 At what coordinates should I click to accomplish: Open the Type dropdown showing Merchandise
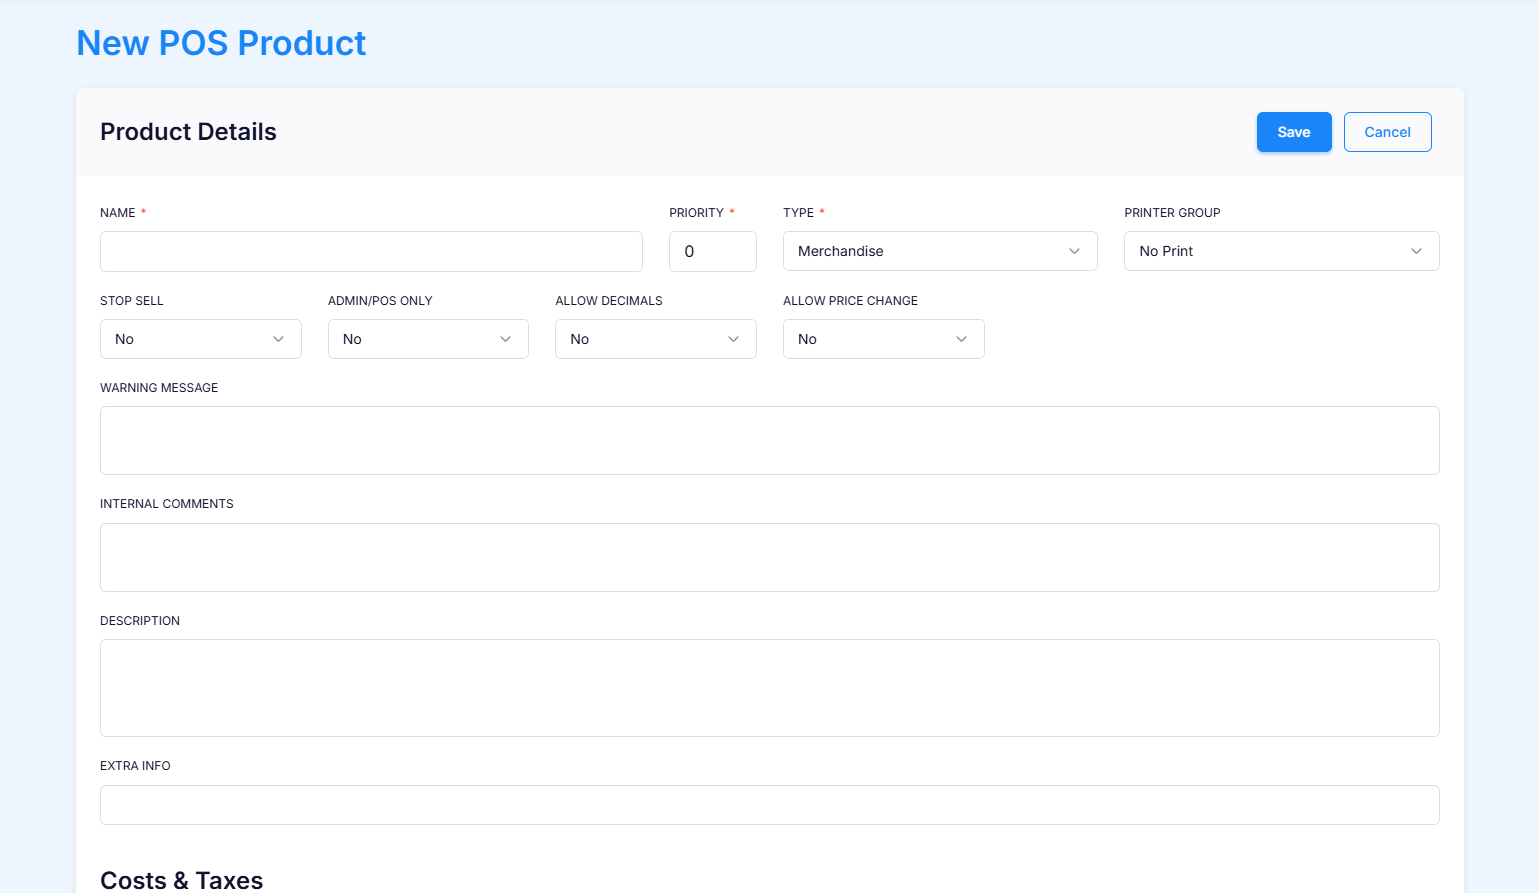pos(940,251)
